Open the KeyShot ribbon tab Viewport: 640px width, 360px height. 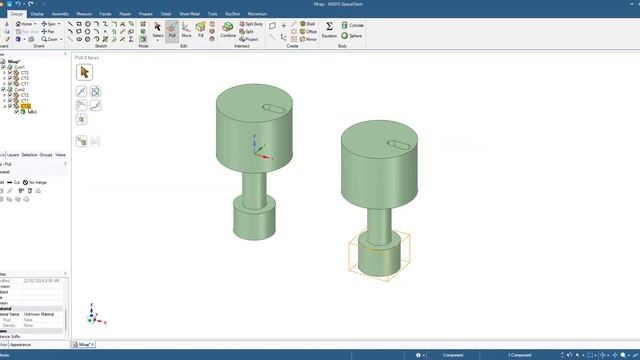pyautogui.click(x=233, y=14)
